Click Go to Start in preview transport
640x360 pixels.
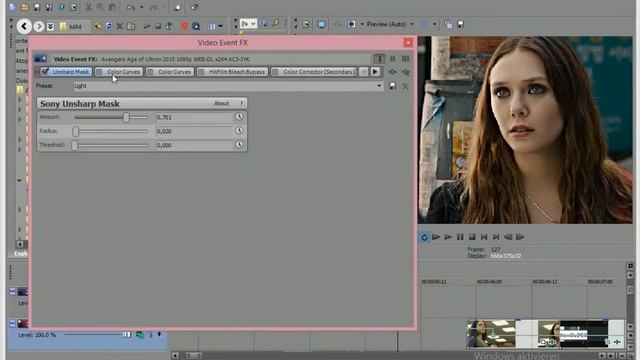(484, 237)
